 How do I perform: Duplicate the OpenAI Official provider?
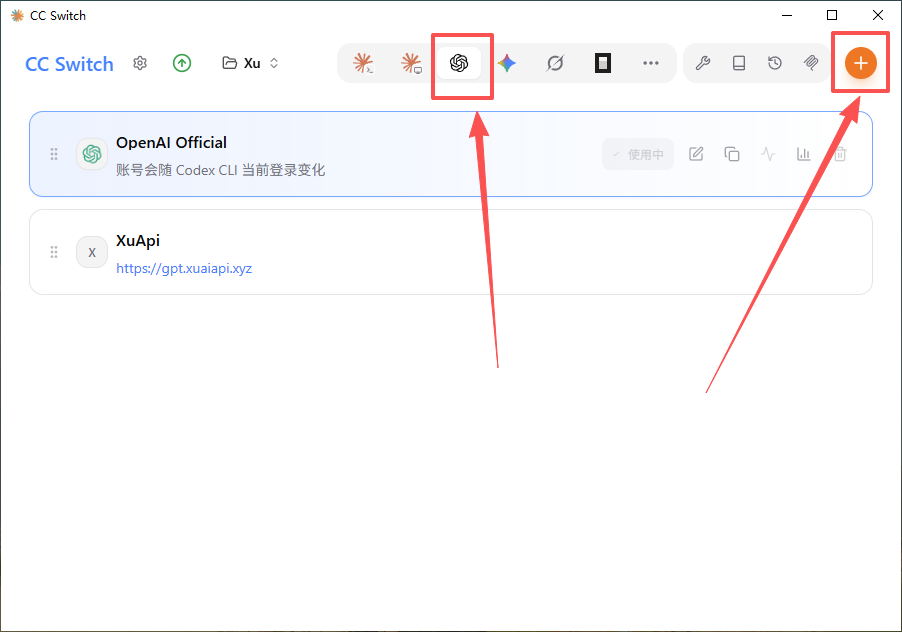[x=732, y=154]
